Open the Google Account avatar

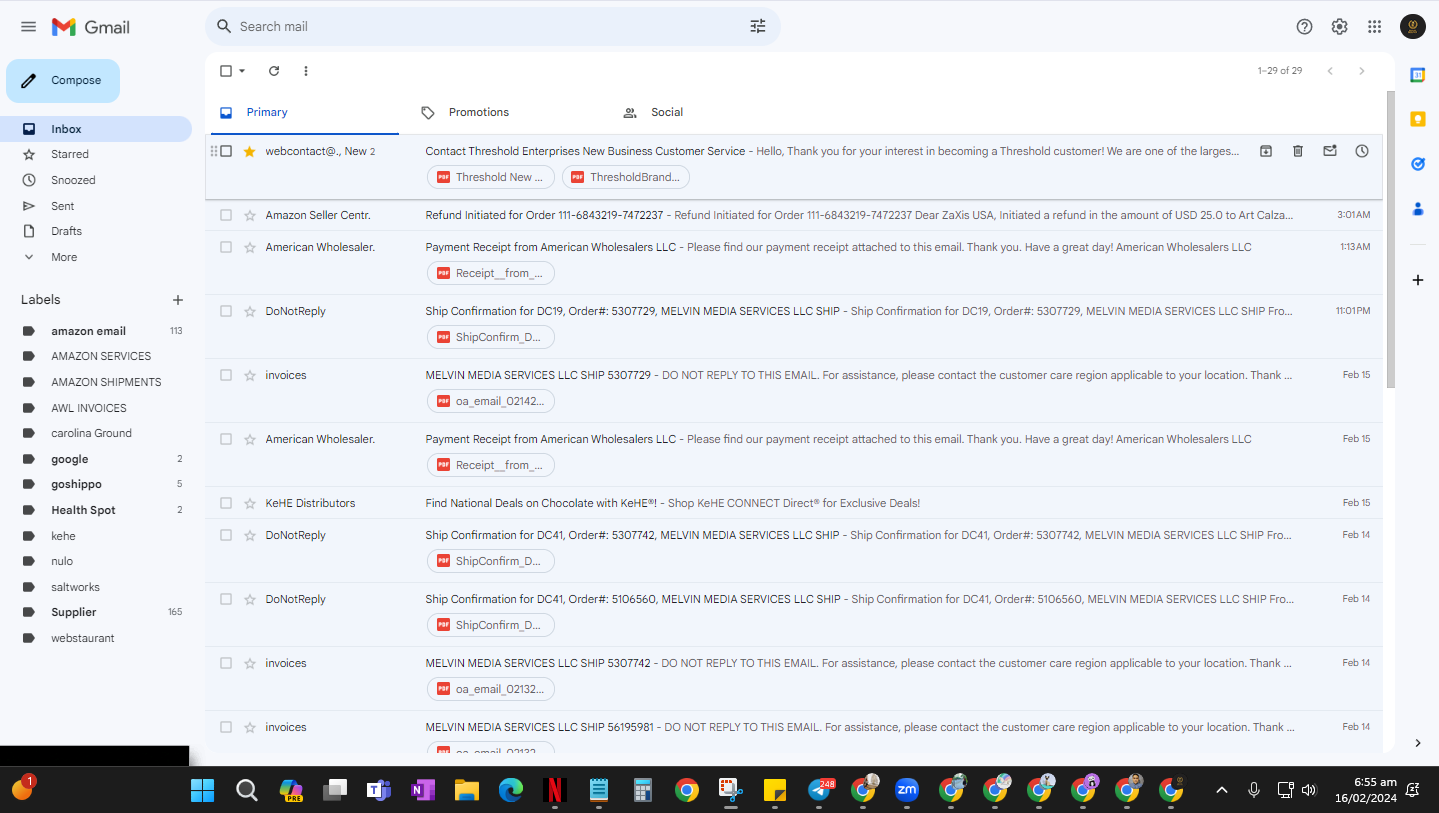(x=1413, y=27)
